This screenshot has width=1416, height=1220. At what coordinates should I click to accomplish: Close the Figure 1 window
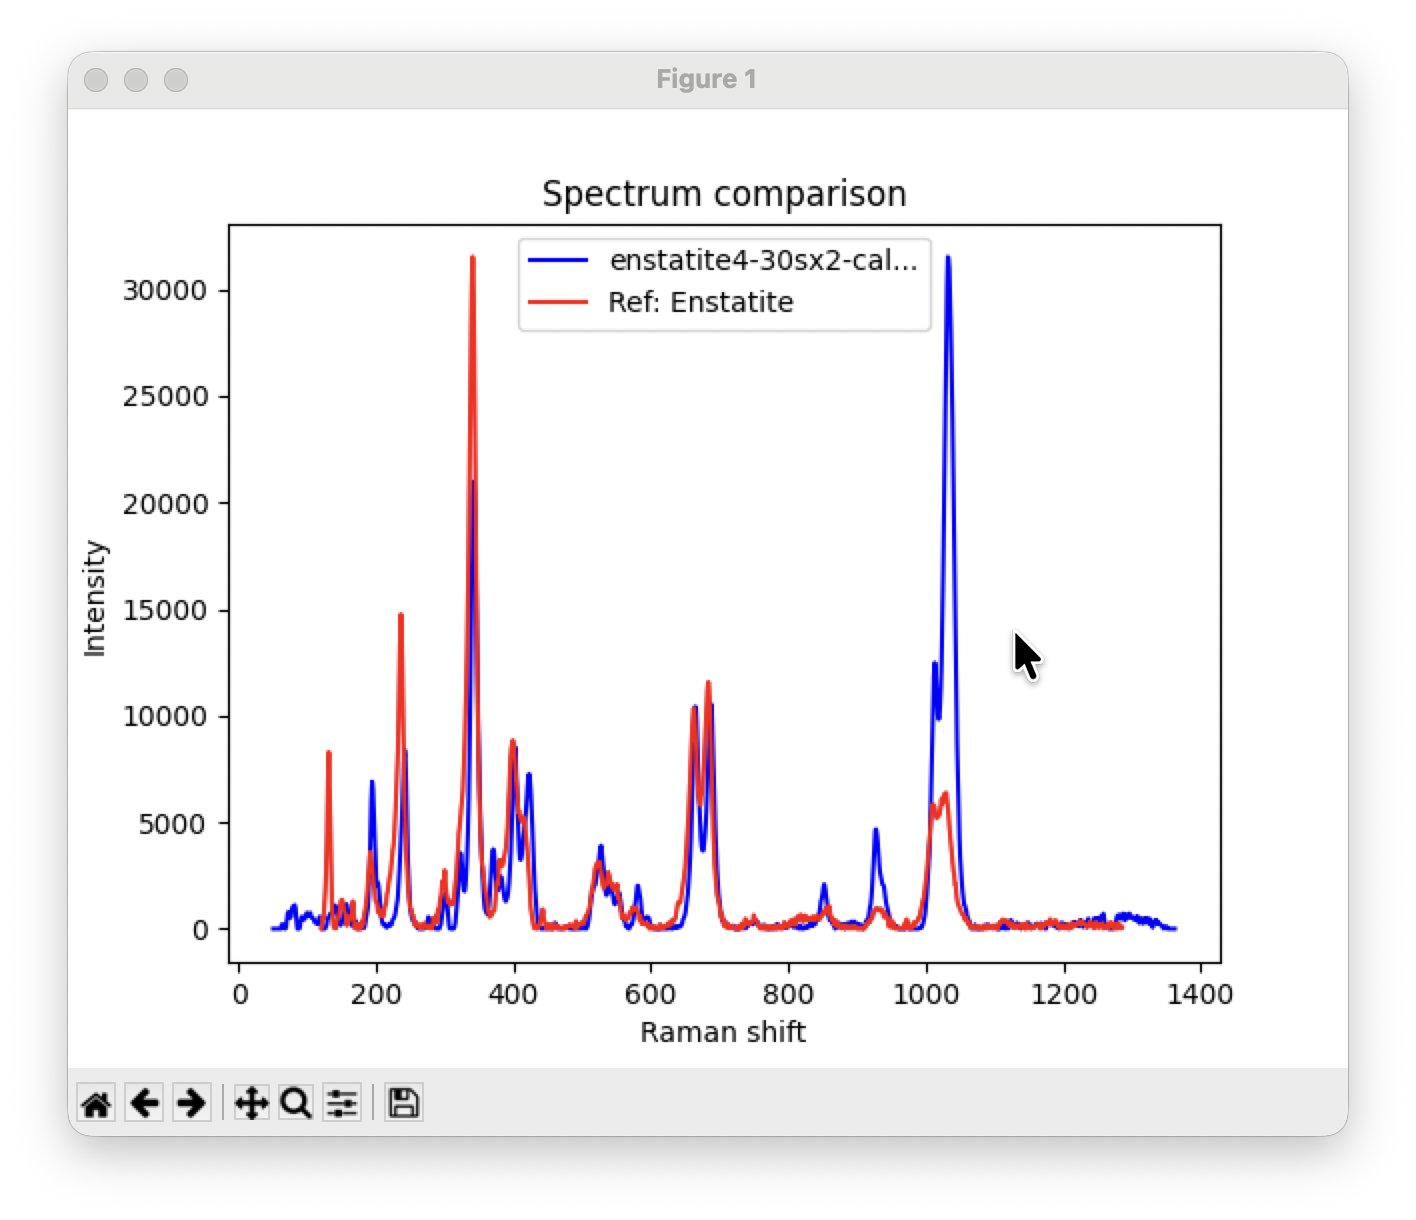point(96,80)
